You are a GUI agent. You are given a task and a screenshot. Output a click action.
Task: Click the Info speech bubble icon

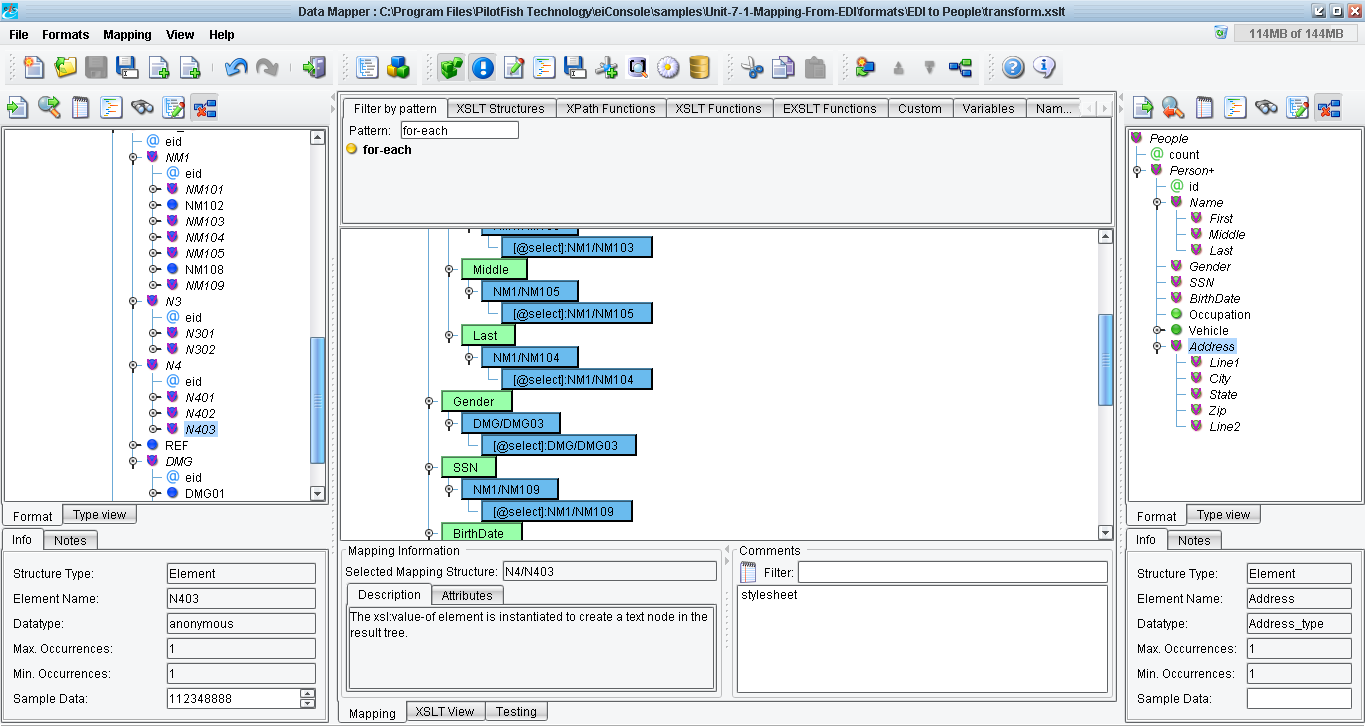click(x=1044, y=67)
